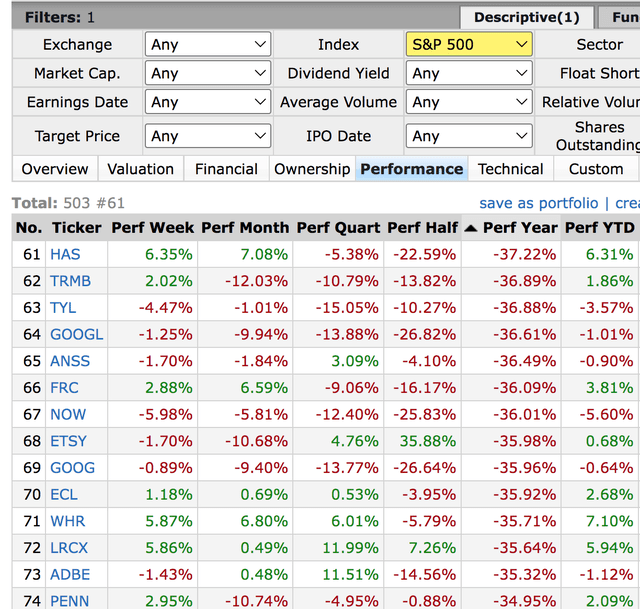
Task: Sort by Perf YTD column header
Action: [x=600, y=227]
